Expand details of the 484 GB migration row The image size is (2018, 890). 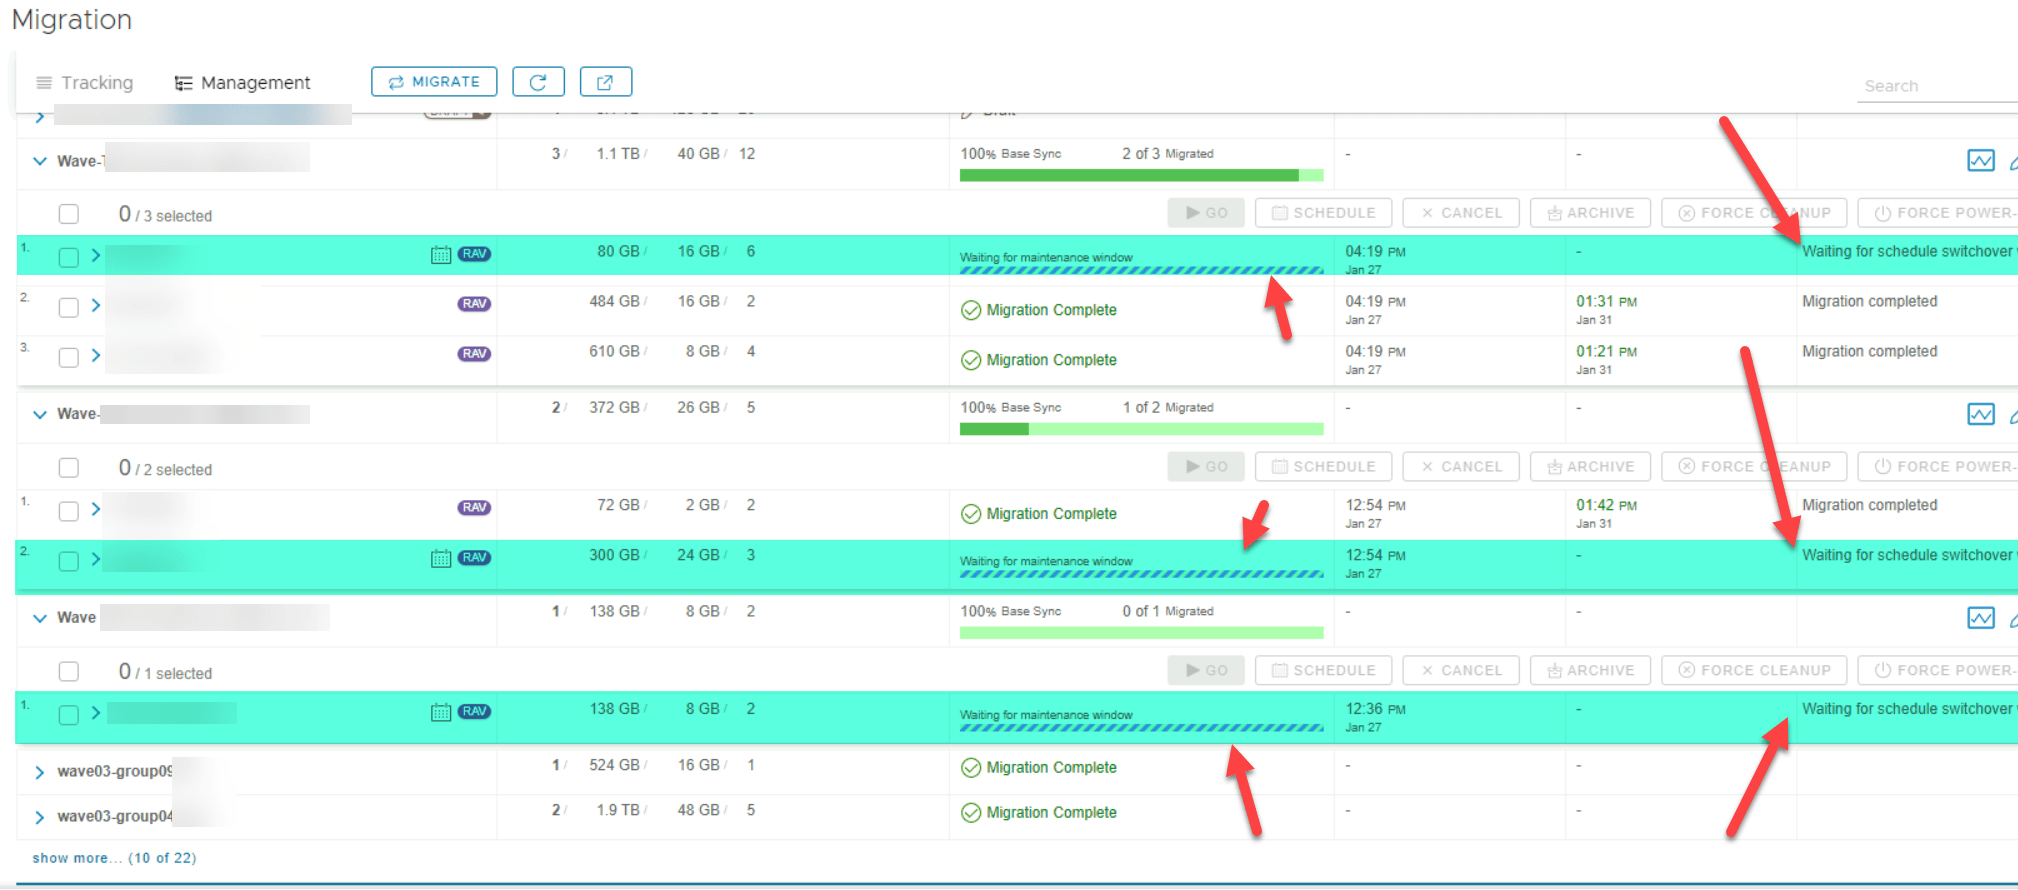point(96,305)
